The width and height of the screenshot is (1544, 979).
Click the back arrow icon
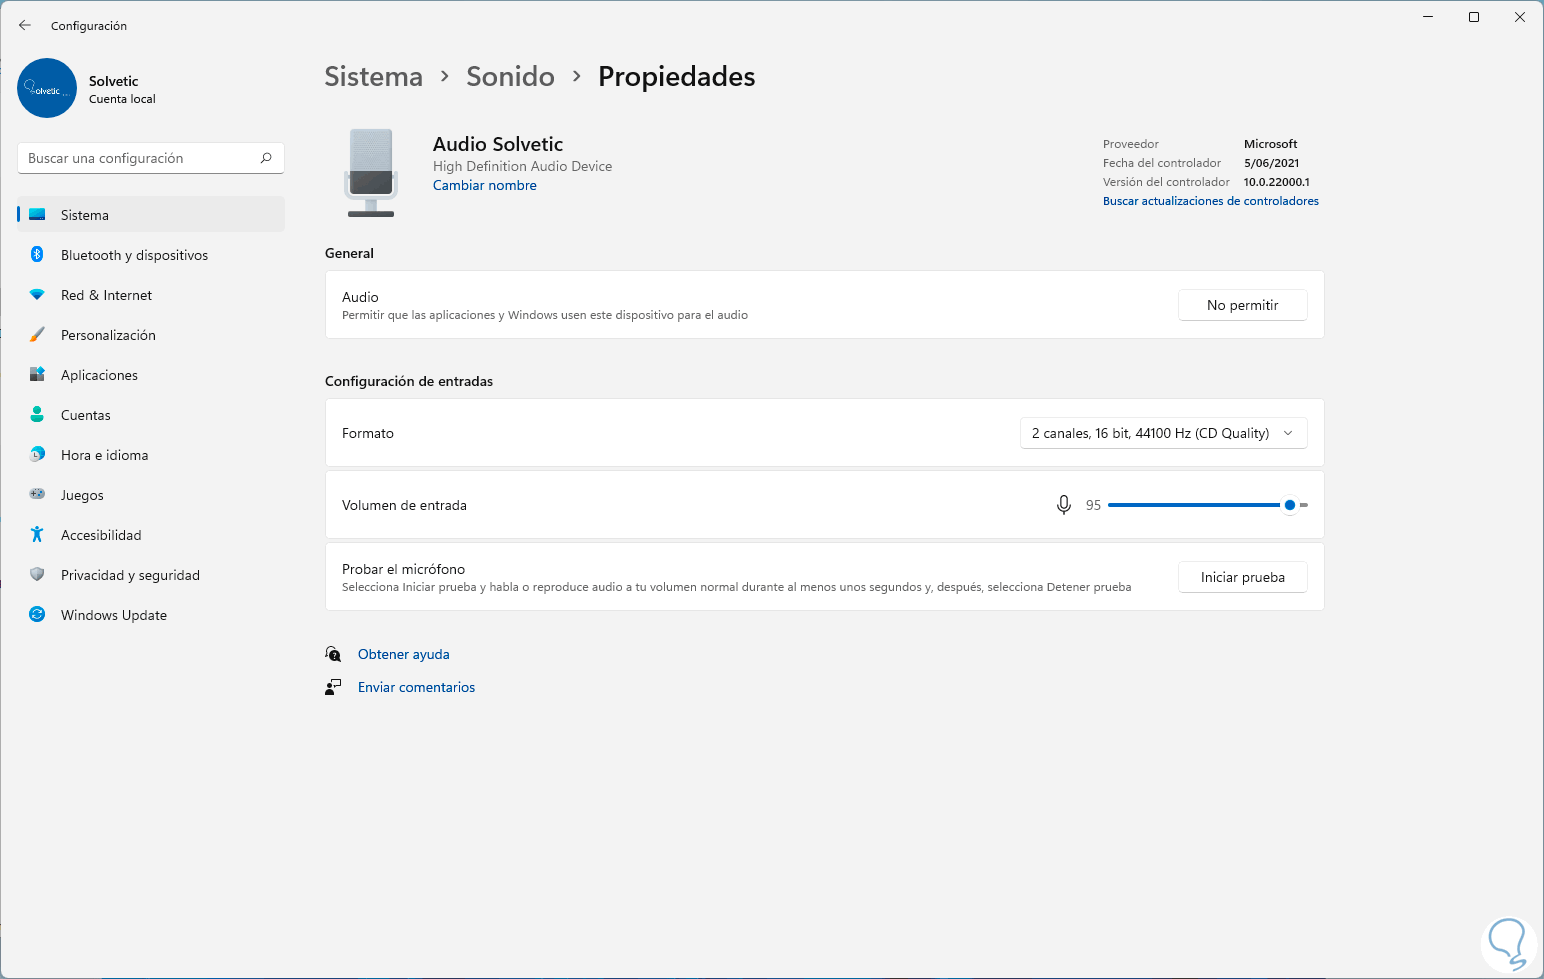(x=25, y=25)
